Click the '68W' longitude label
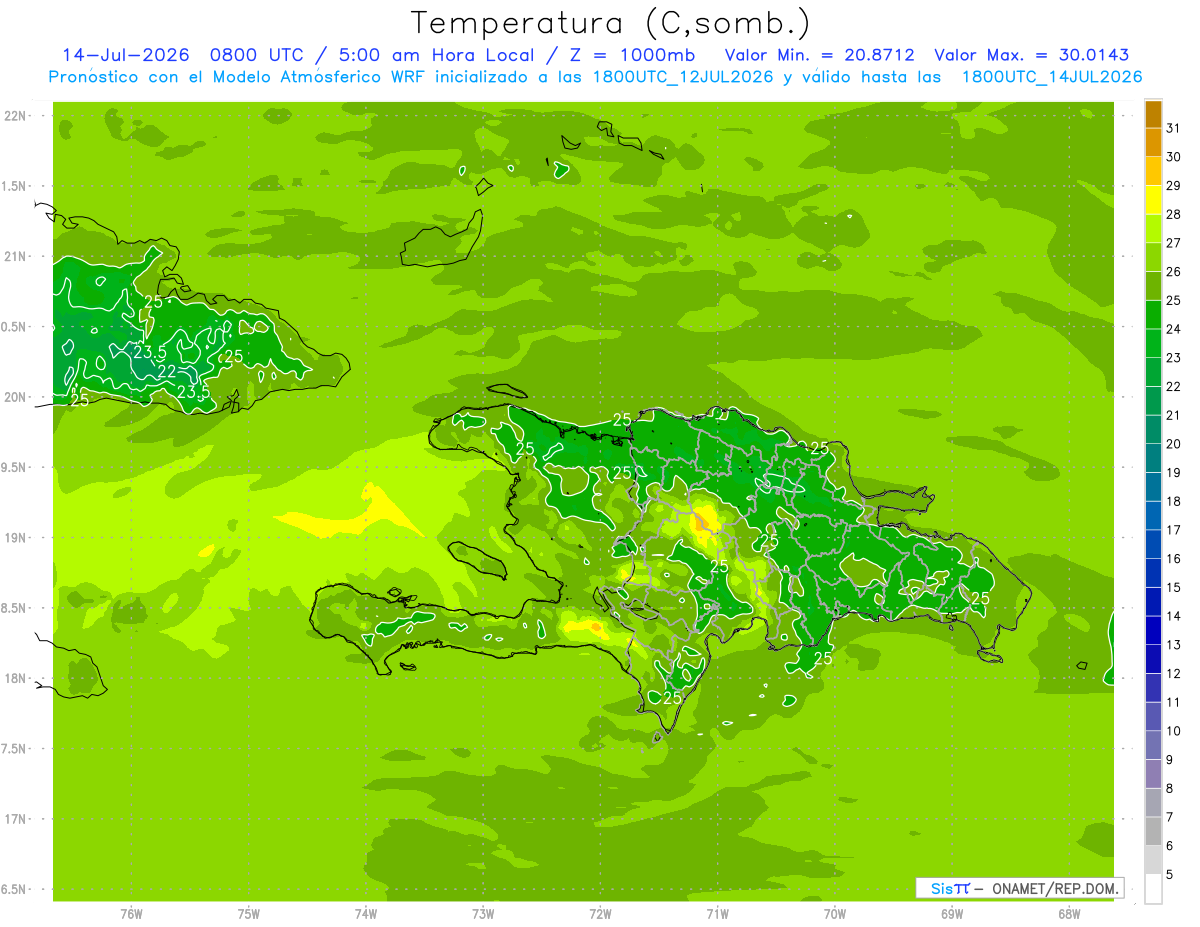The width and height of the screenshot is (1200, 927). 1069,914
